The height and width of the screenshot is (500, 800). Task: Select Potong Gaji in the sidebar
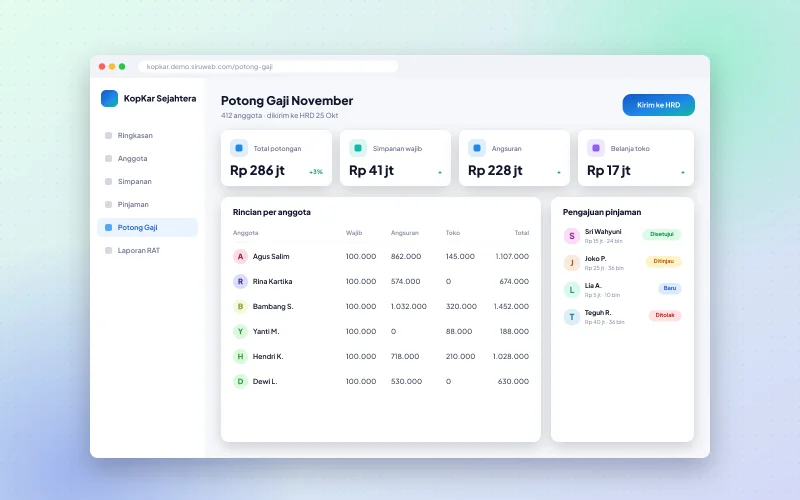tap(147, 228)
